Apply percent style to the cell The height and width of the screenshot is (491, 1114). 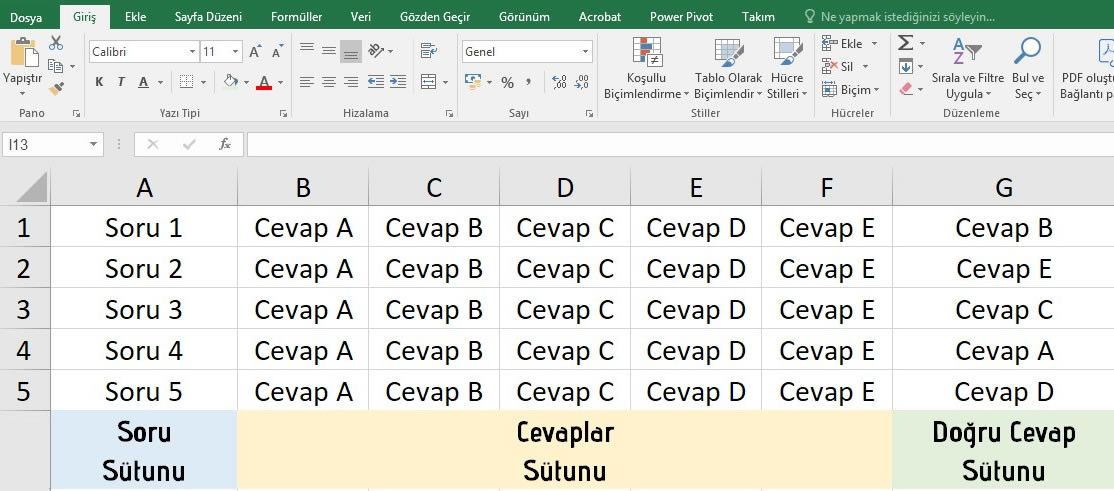(508, 82)
